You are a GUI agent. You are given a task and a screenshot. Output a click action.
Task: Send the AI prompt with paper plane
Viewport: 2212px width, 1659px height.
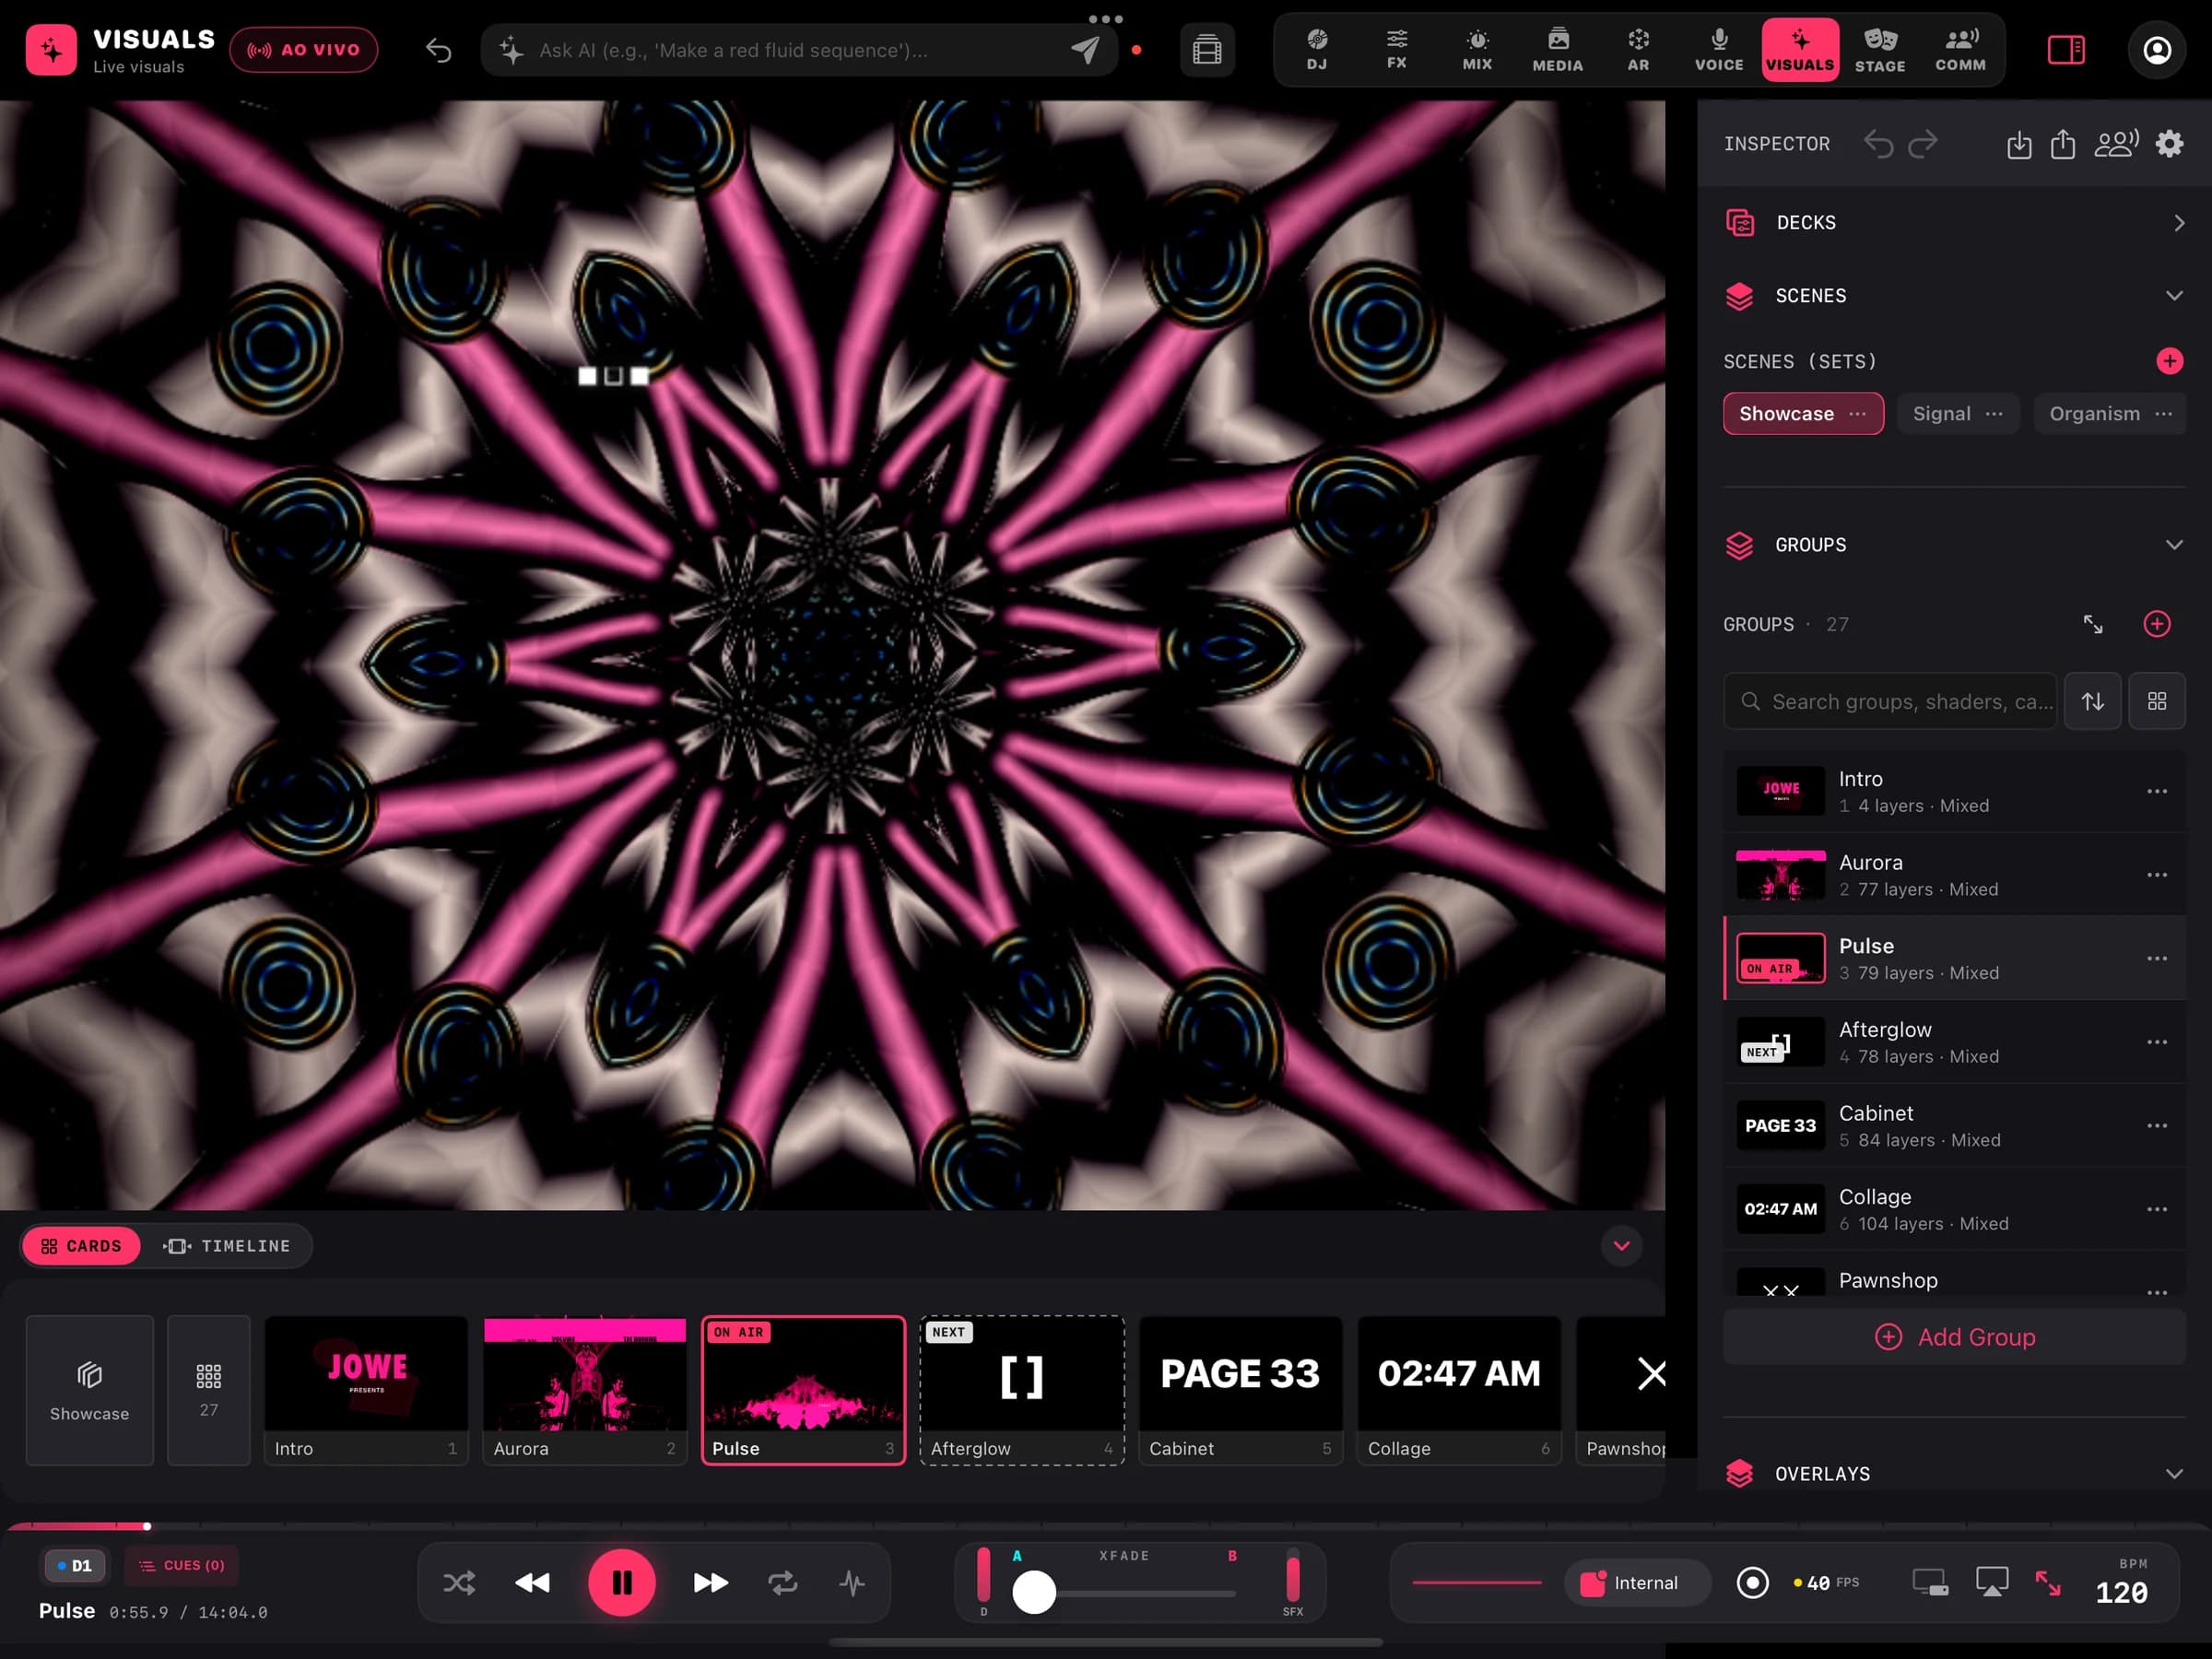point(1085,50)
